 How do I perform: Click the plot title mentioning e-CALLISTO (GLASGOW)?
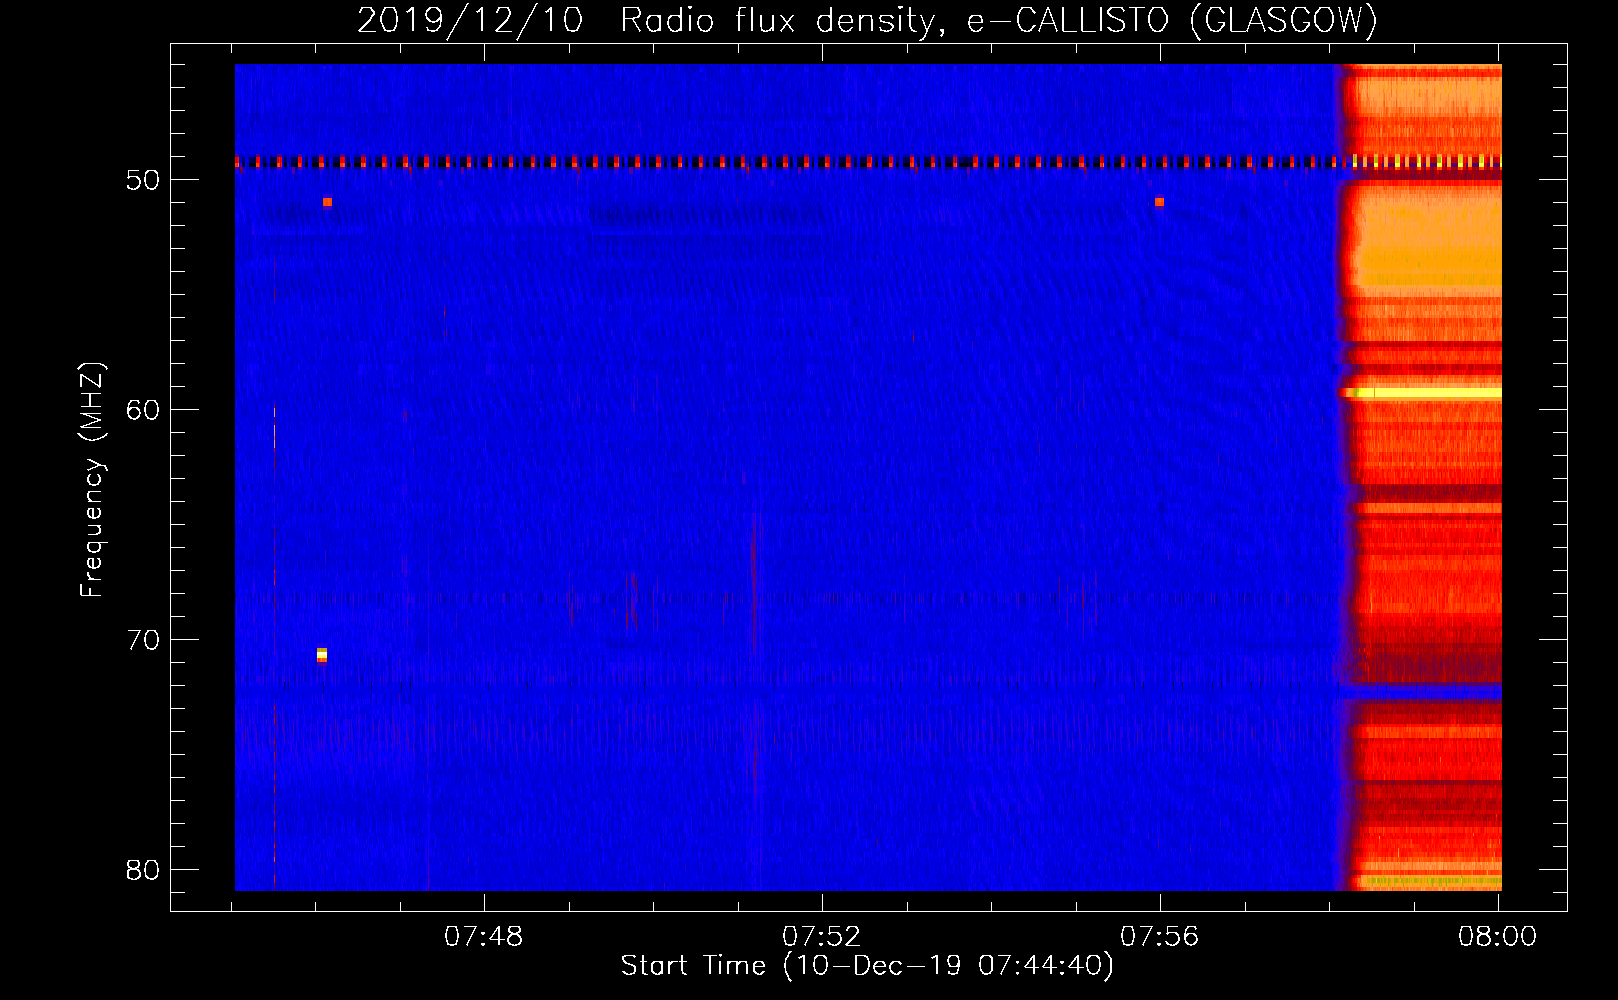(x=867, y=20)
